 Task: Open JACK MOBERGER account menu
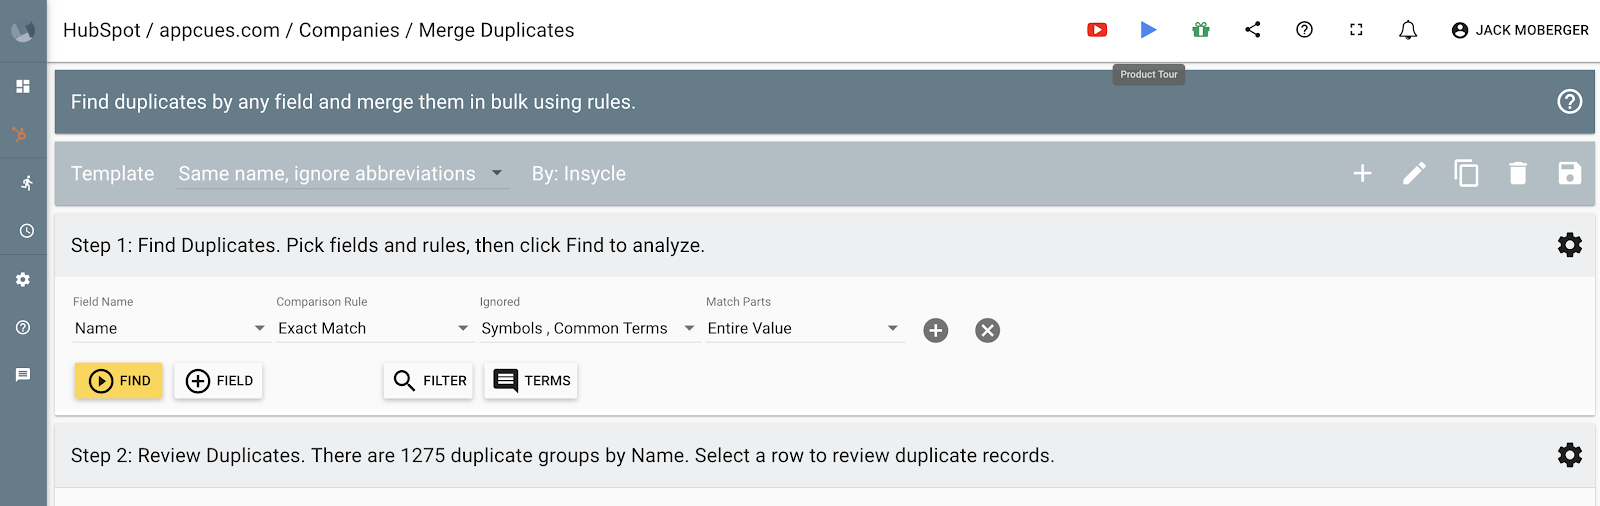click(x=1520, y=30)
